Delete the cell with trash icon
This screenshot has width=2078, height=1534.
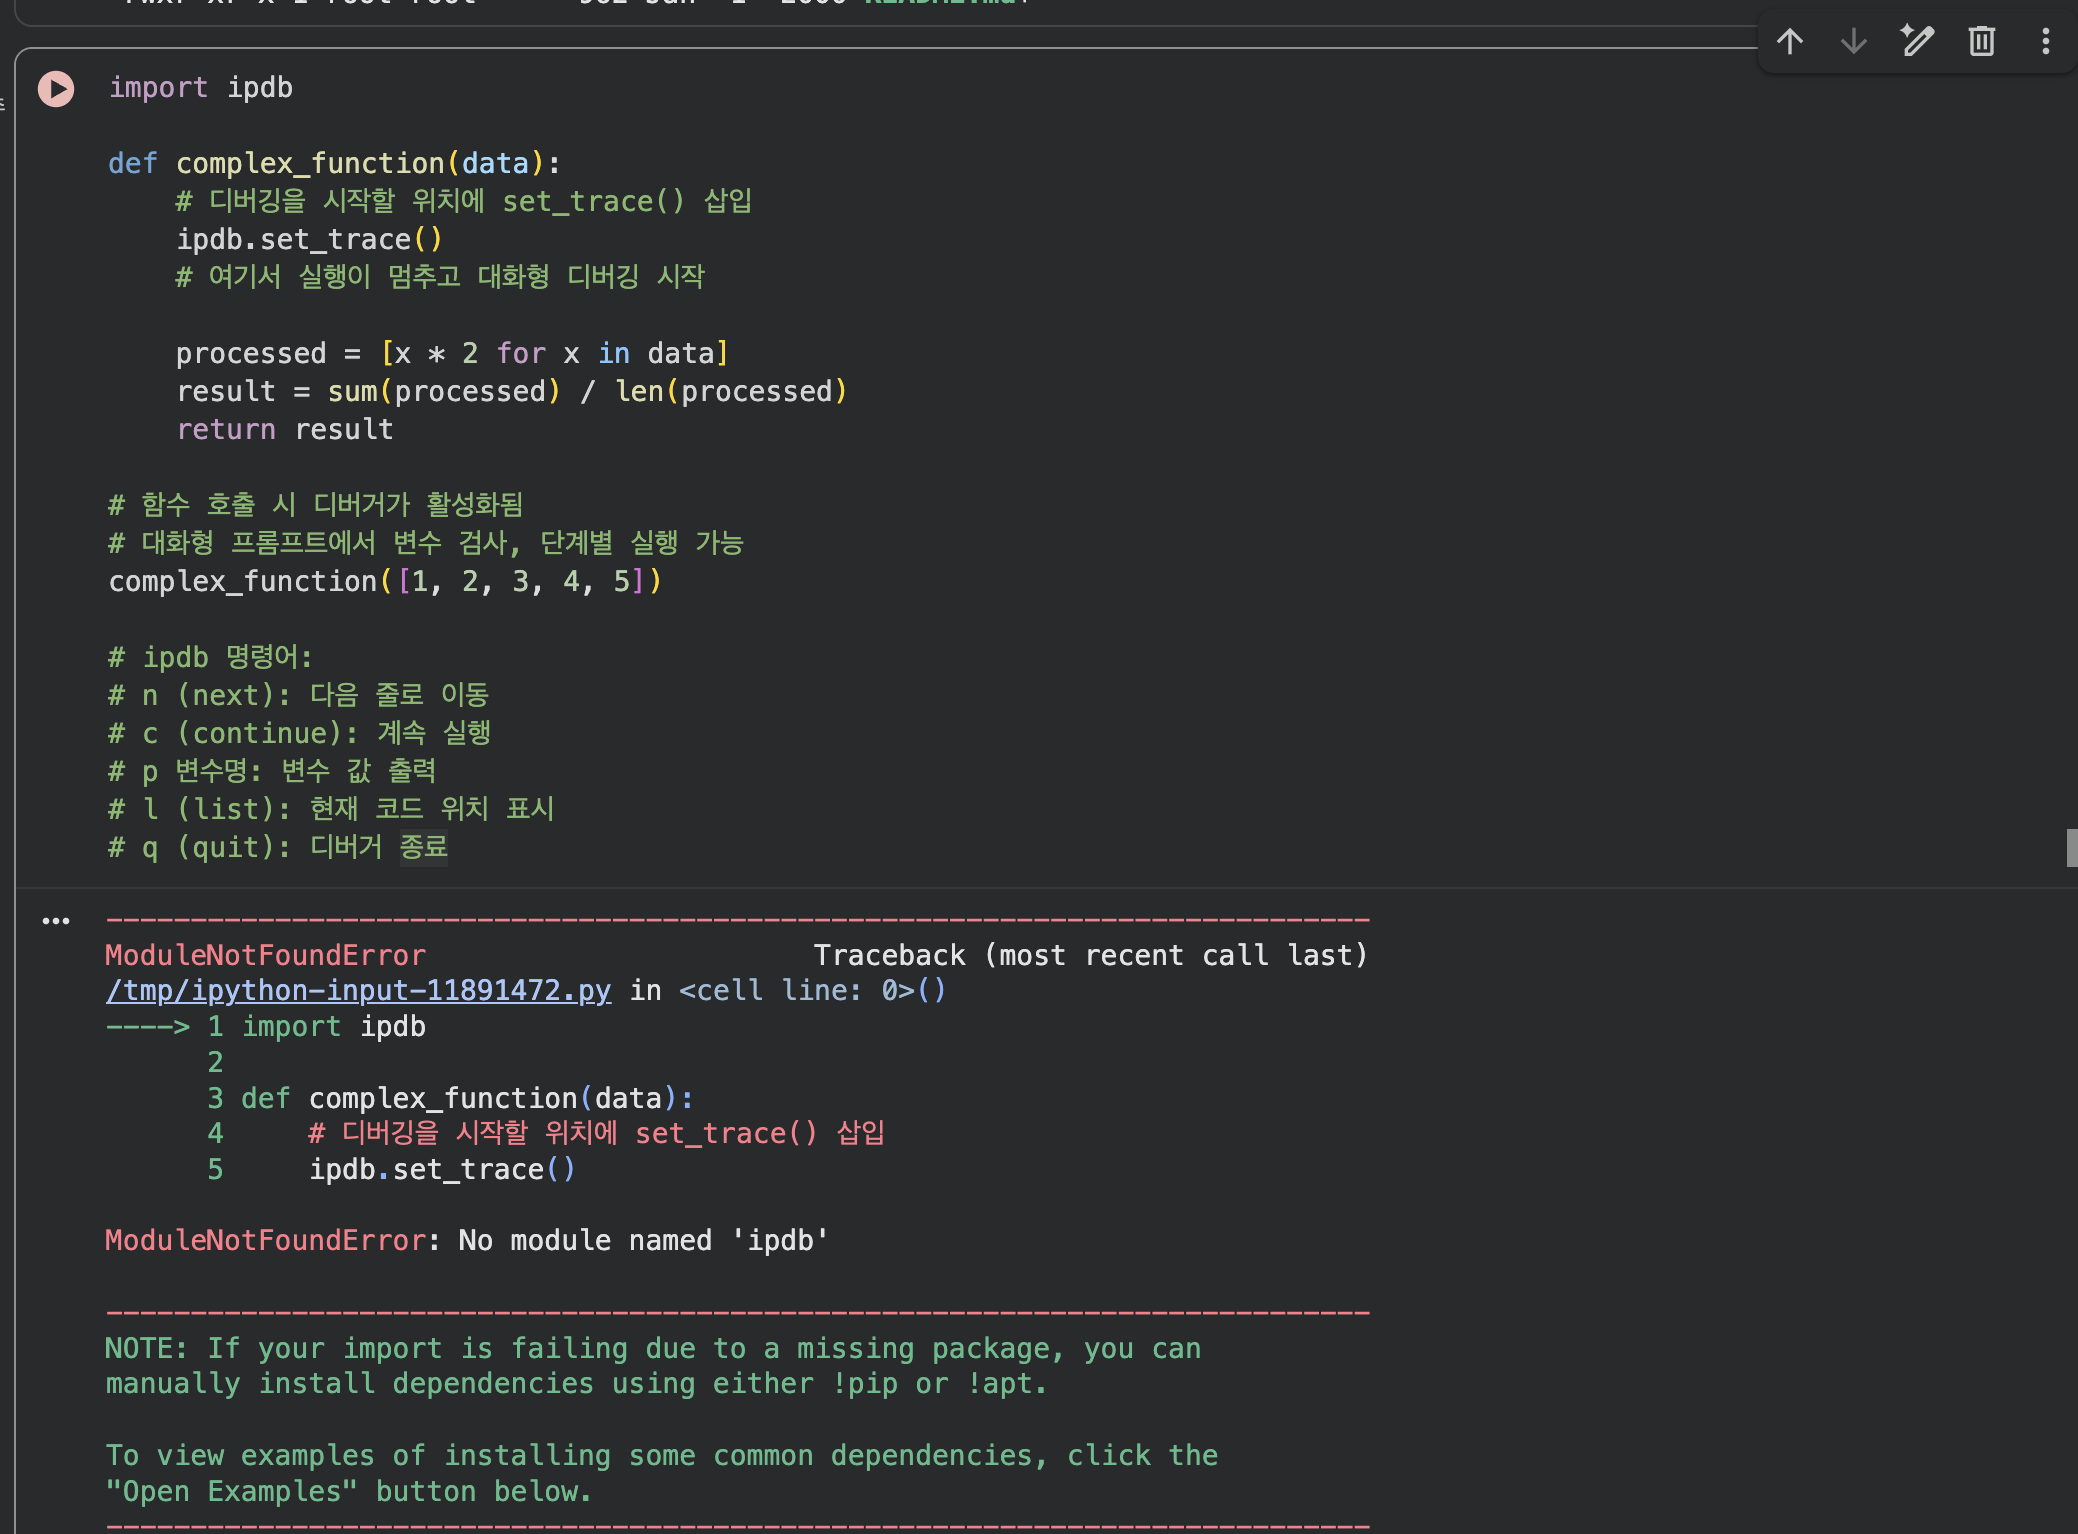point(1982,41)
